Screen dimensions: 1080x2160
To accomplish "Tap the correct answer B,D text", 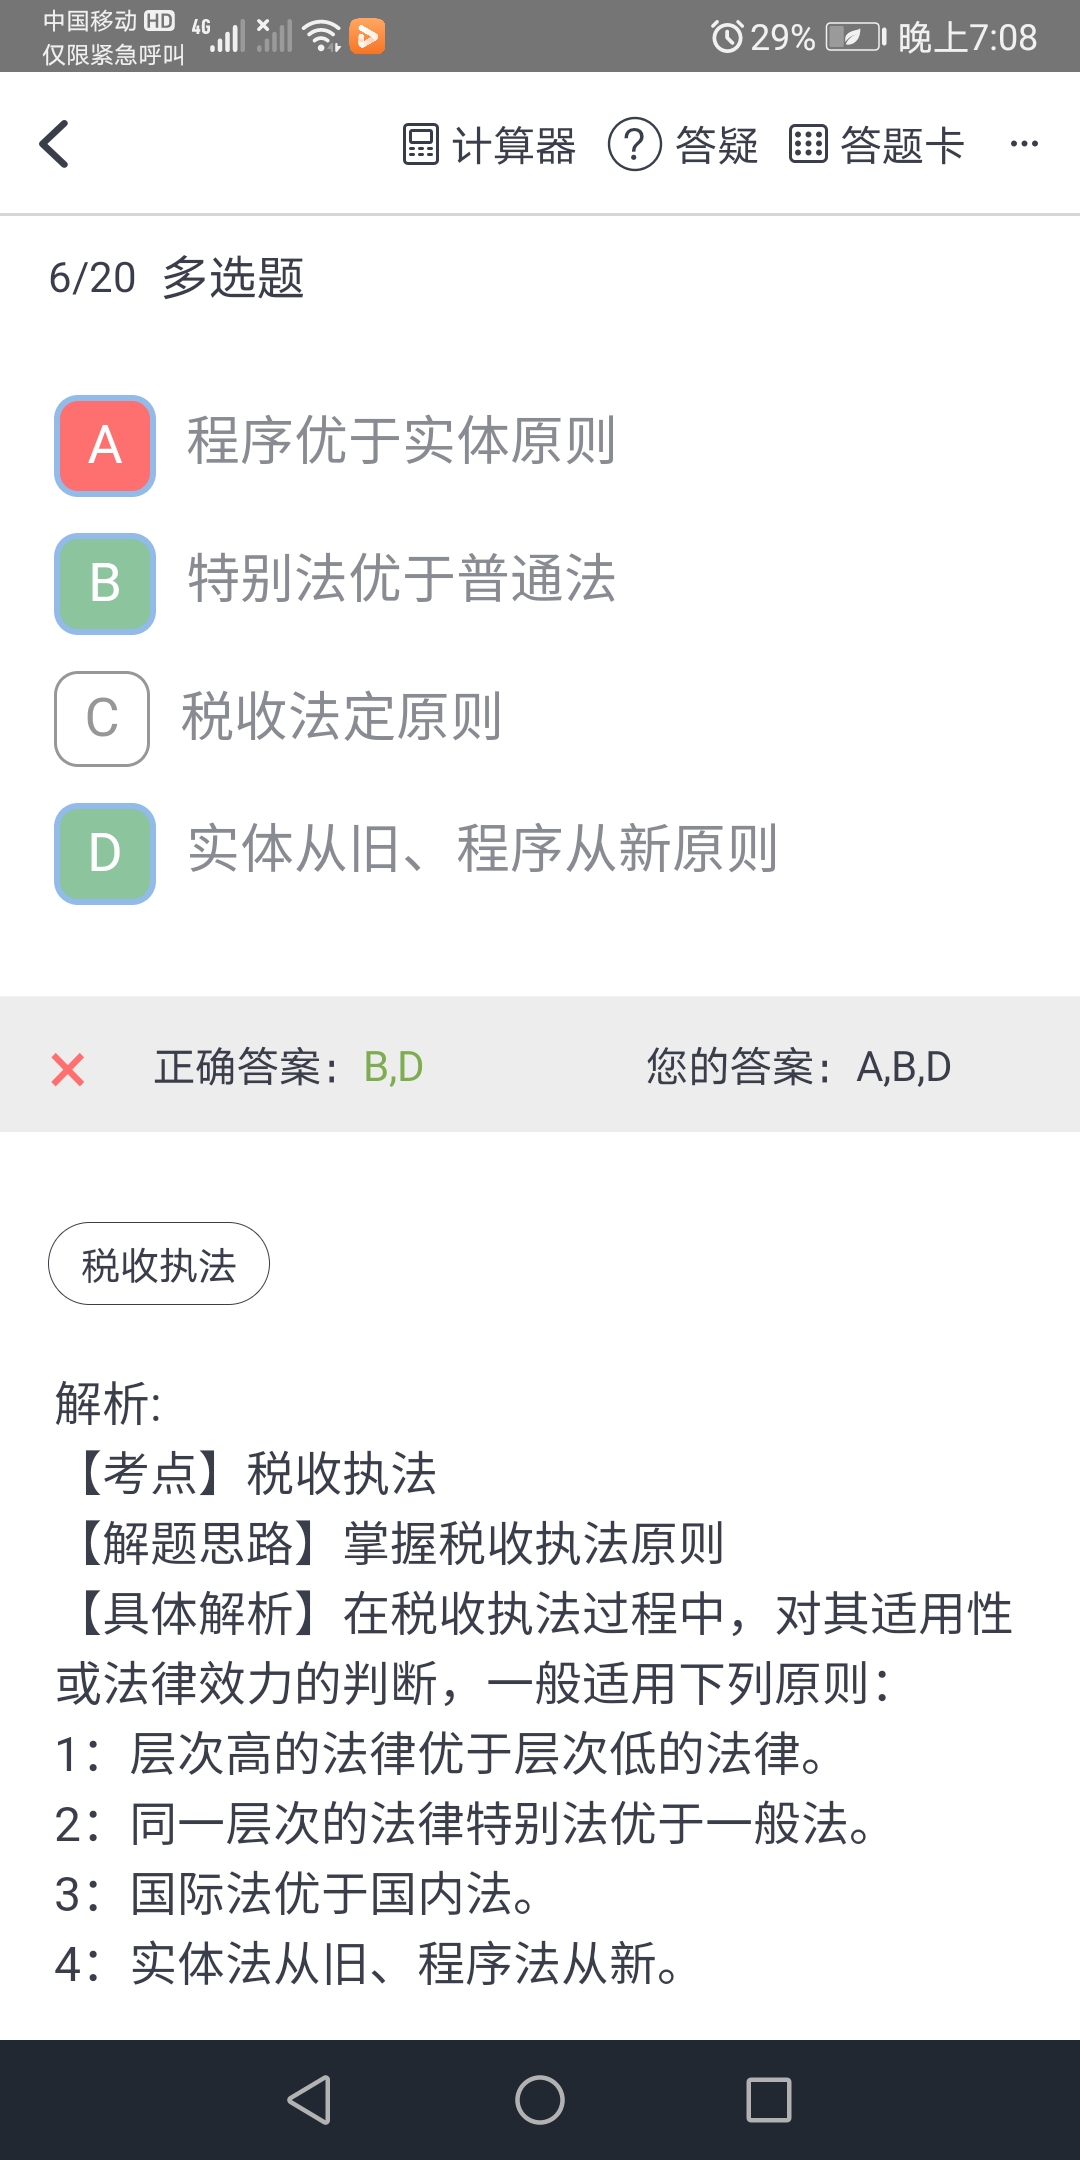I will point(393,1067).
